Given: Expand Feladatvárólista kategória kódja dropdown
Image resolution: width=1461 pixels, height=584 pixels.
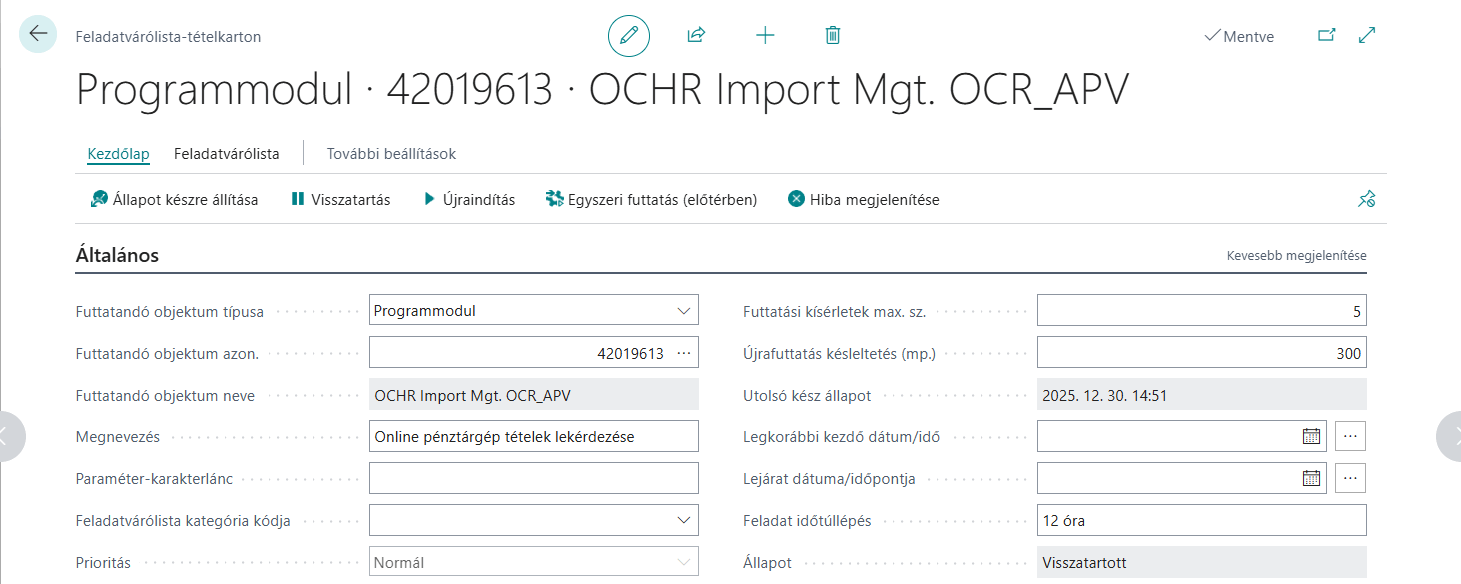Looking at the screenshot, I should 684,520.
